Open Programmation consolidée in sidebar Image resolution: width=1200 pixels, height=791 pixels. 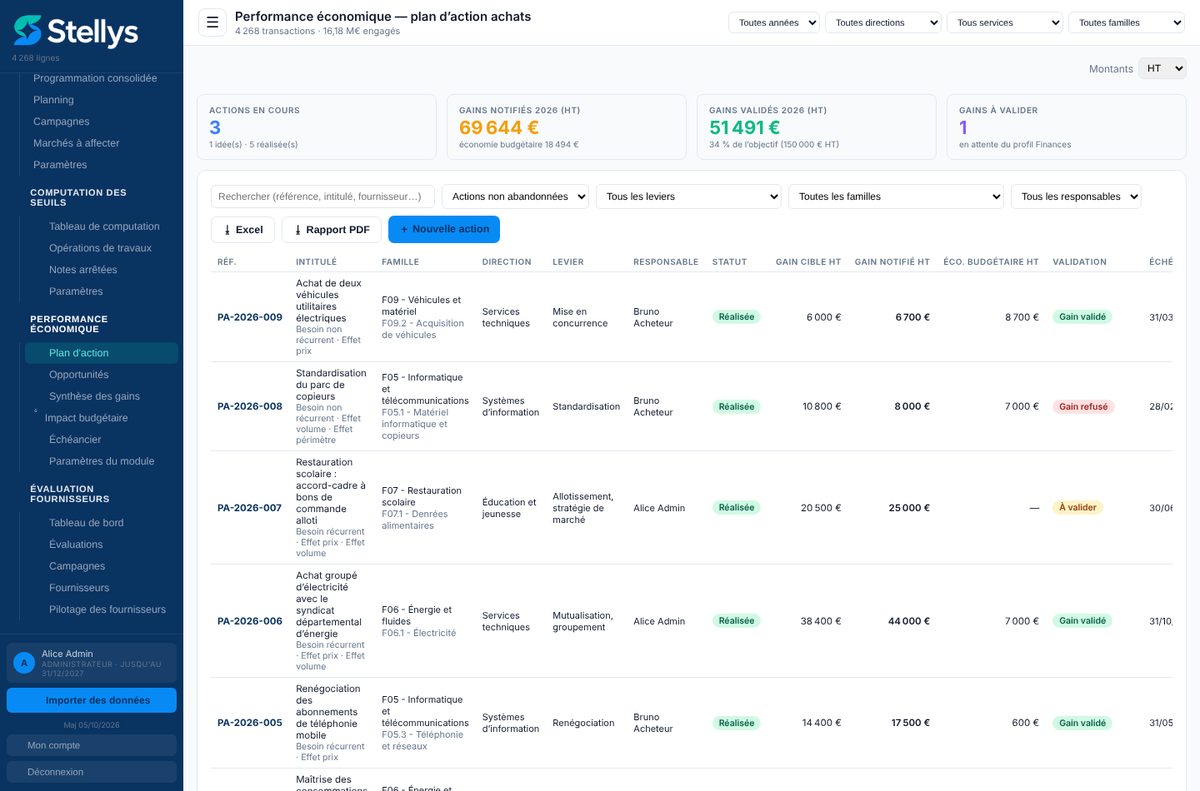pos(95,78)
